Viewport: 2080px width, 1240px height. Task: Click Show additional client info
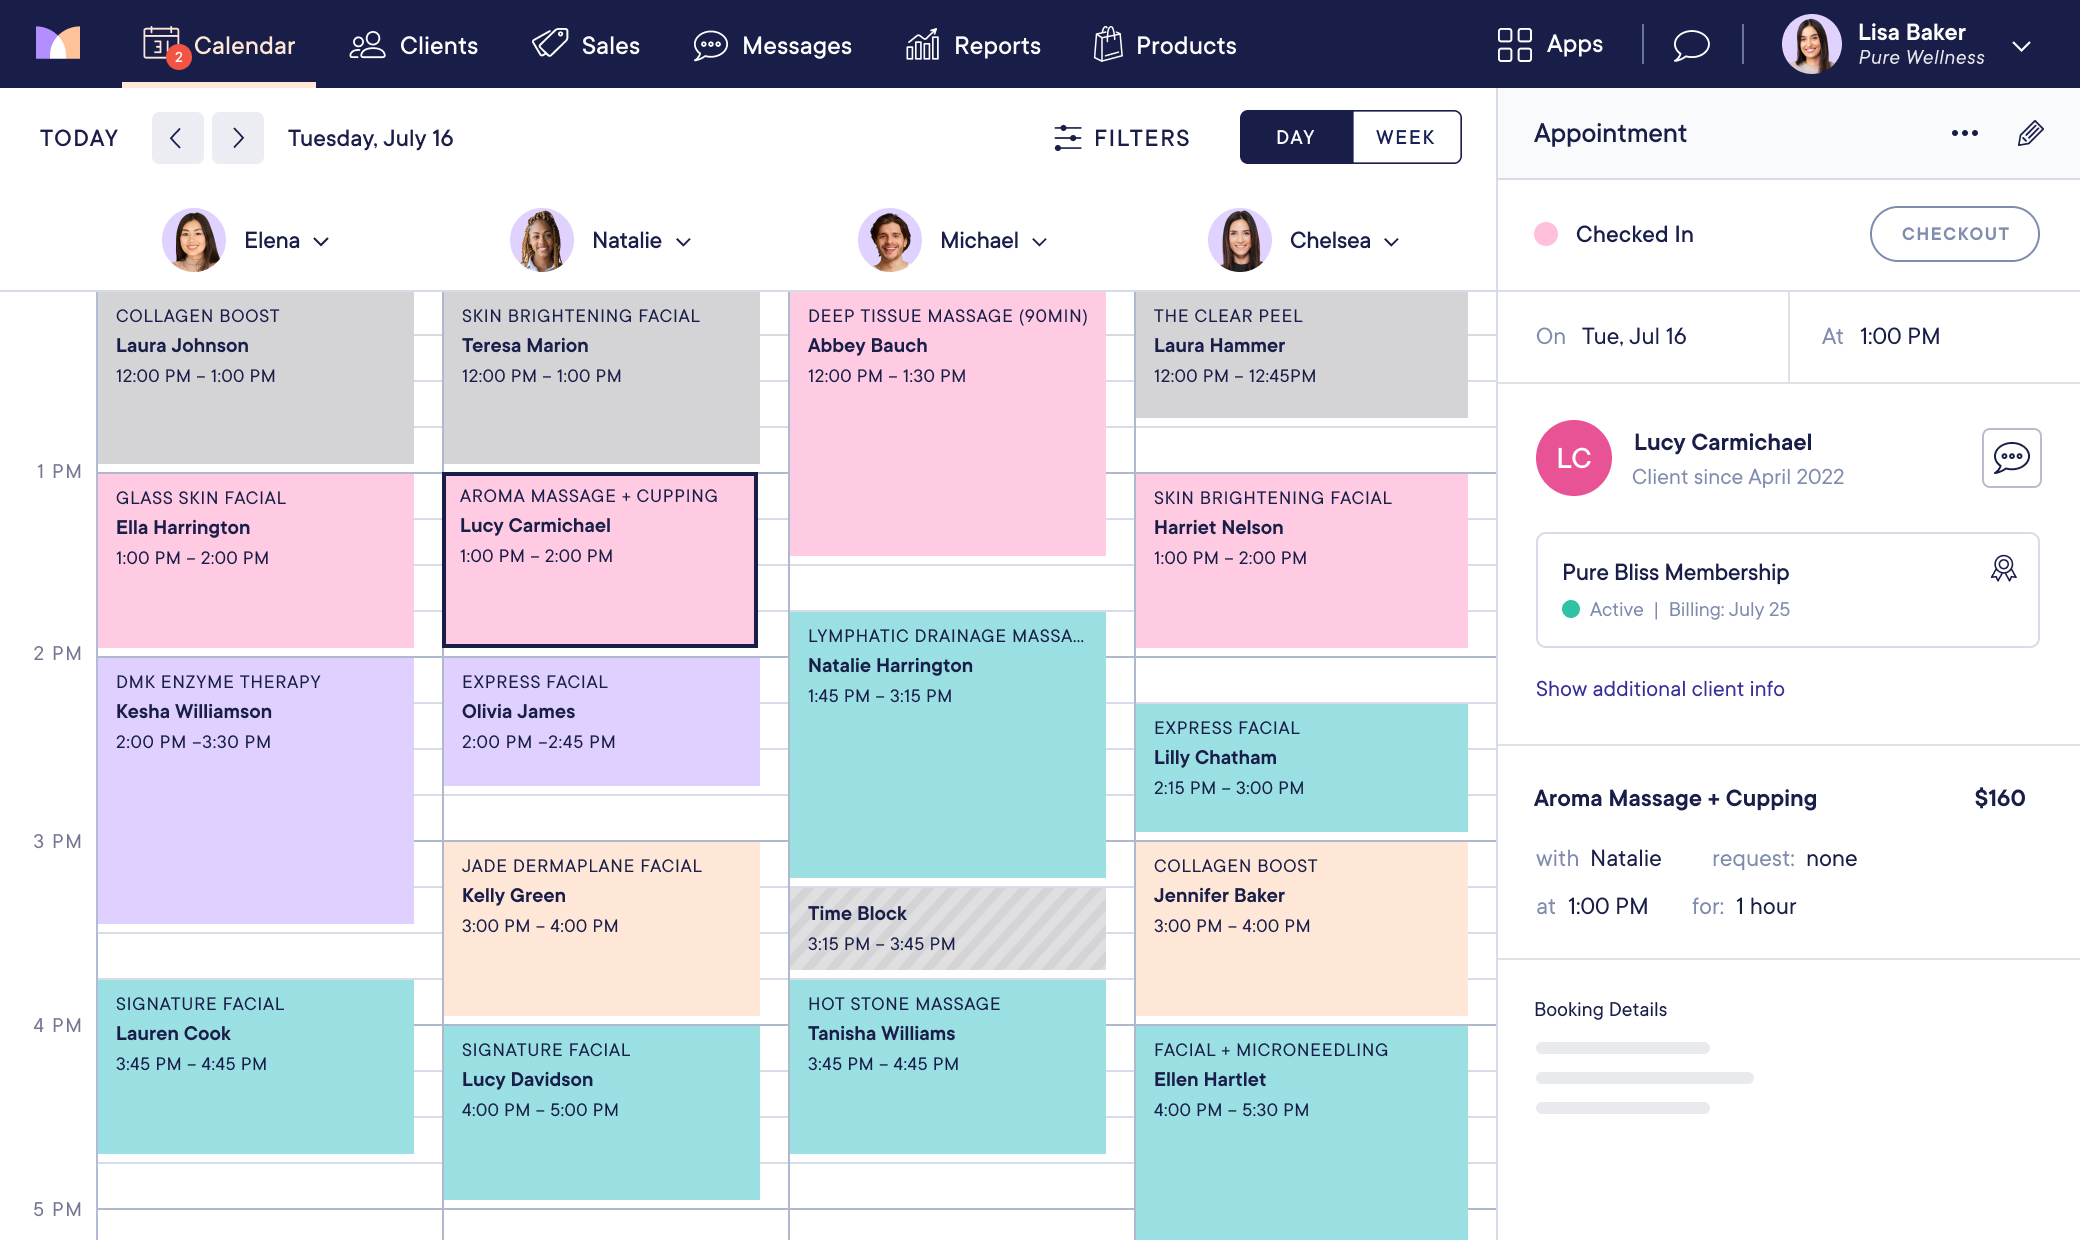pos(1659,688)
